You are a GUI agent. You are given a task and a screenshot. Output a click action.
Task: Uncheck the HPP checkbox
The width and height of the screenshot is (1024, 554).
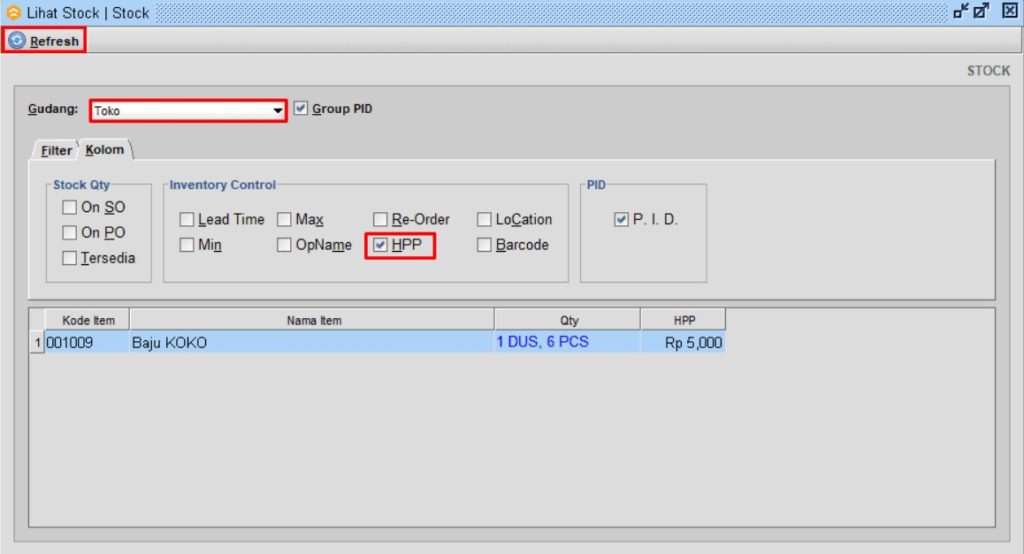click(x=380, y=245)
